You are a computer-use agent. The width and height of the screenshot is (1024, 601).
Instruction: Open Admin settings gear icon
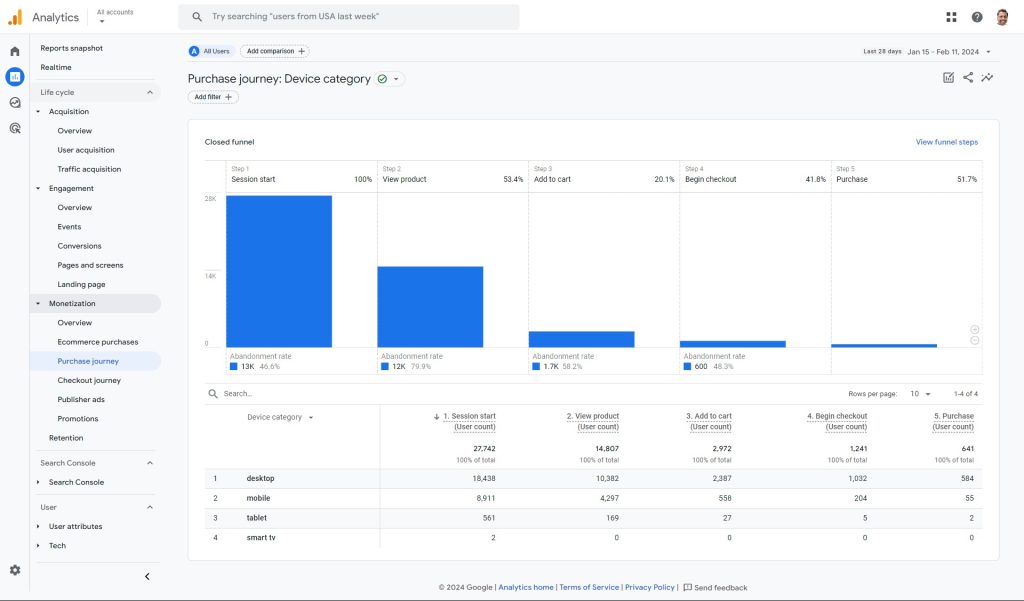(14, 570)
